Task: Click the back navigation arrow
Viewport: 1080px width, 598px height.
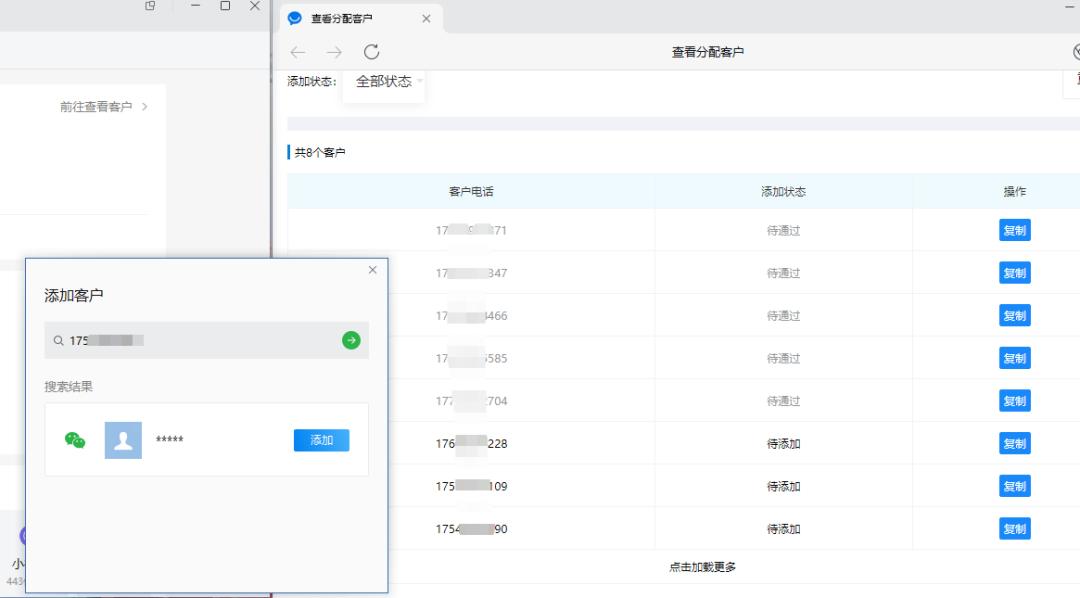Action: (297, 52)
